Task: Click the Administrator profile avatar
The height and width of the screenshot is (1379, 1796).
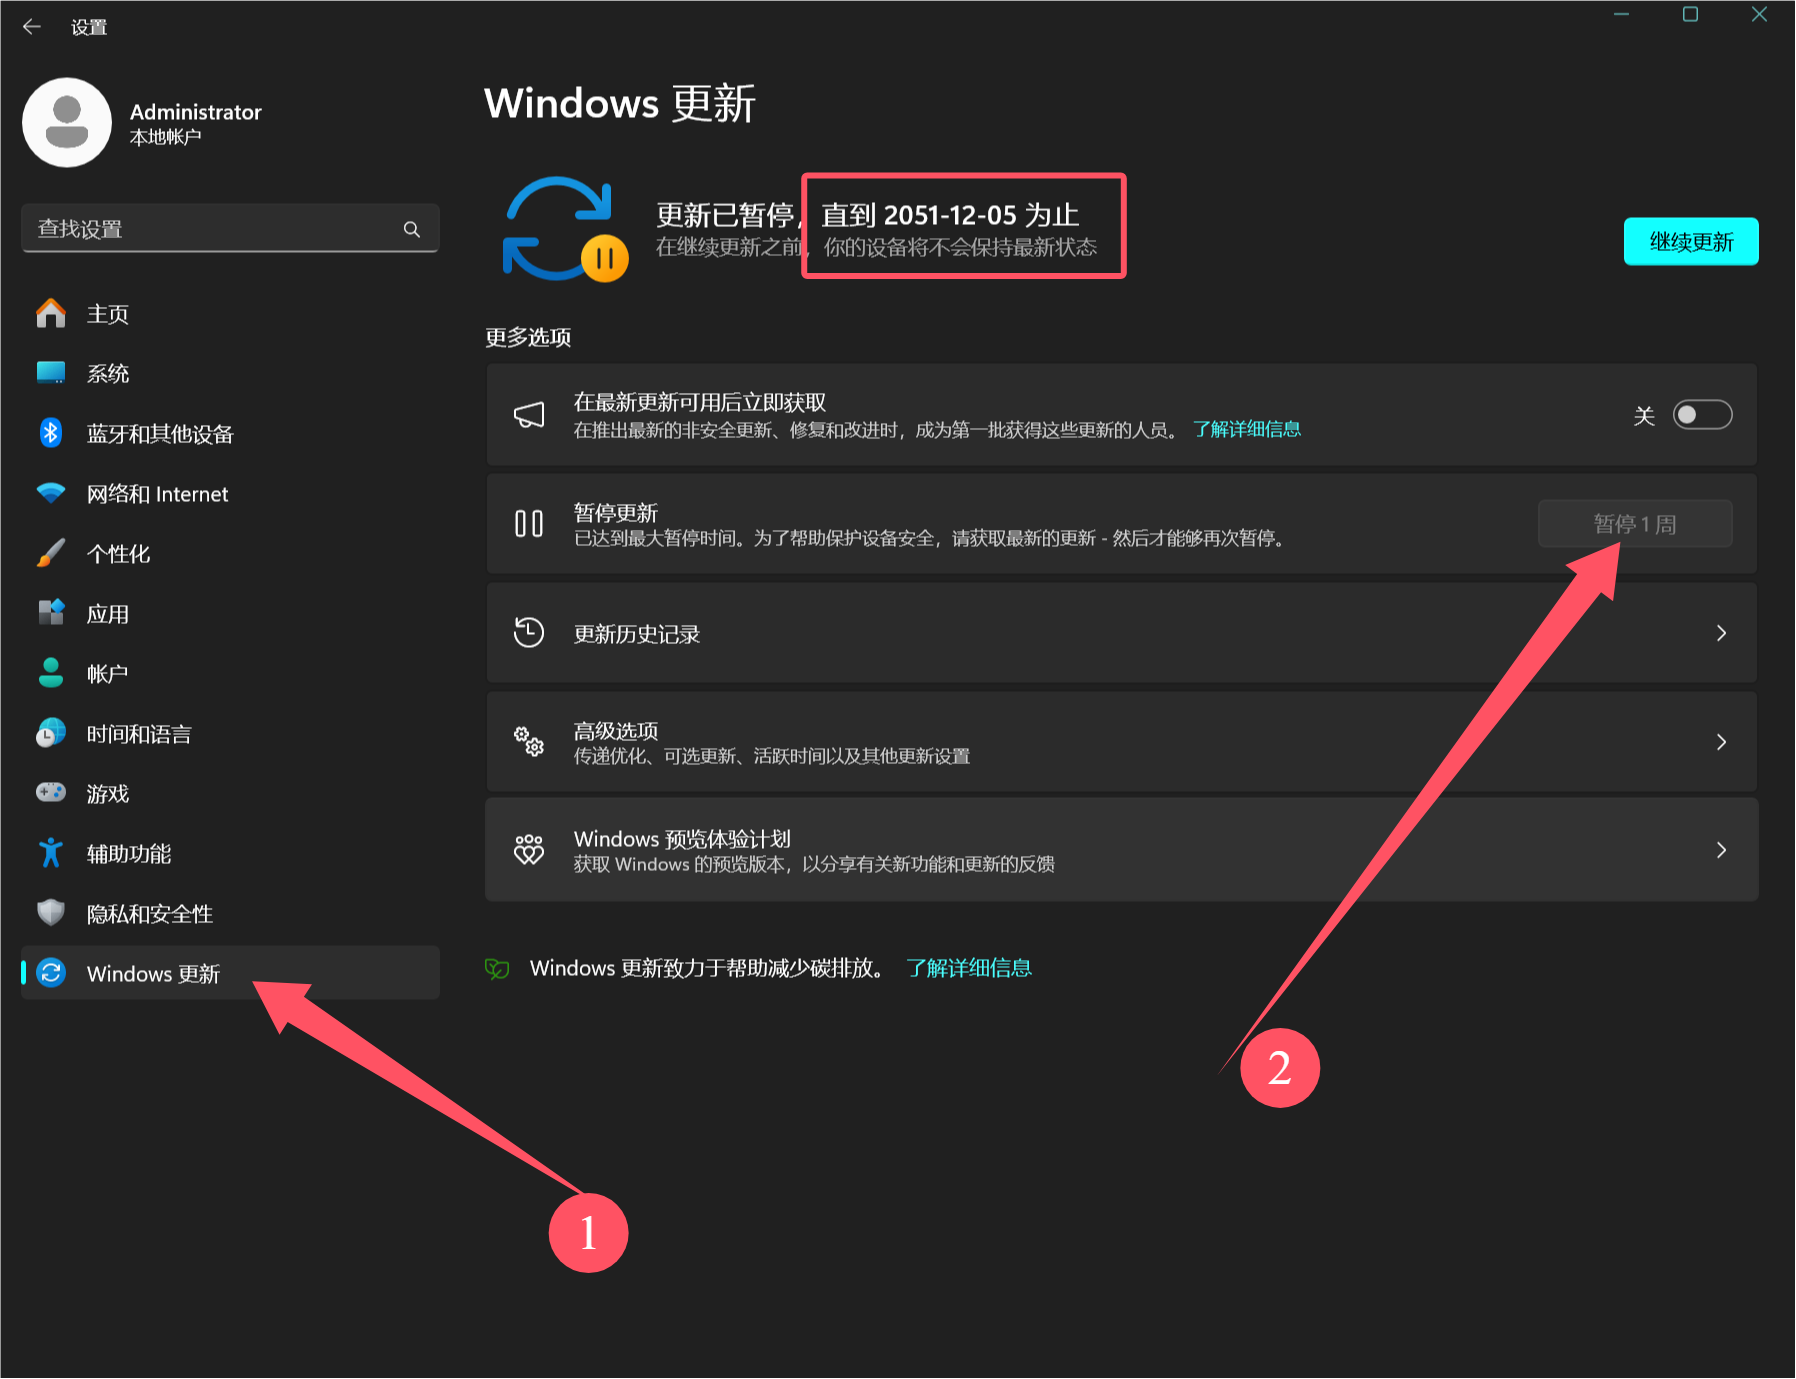Action: 67,123
